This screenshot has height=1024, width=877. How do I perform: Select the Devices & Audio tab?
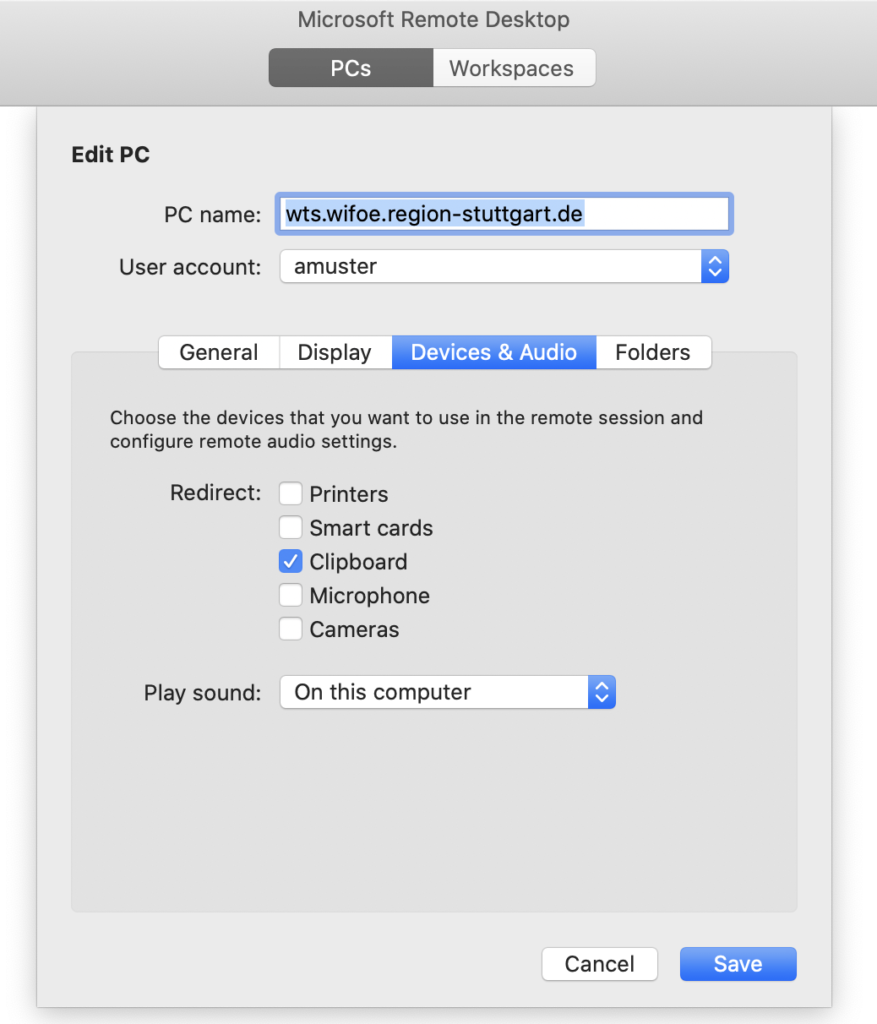494,352
